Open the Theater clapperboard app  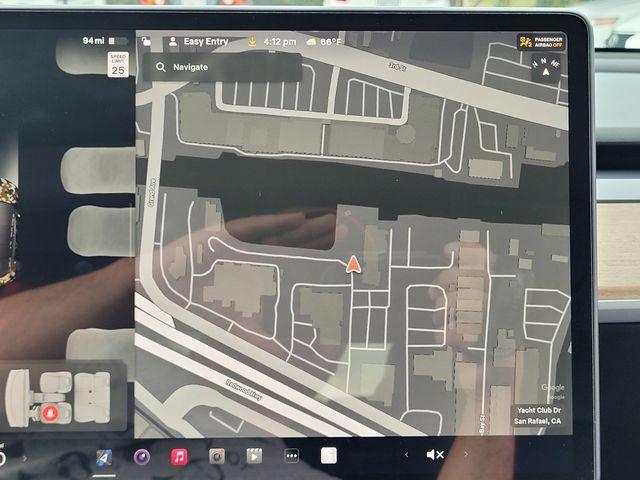(254, 456)
